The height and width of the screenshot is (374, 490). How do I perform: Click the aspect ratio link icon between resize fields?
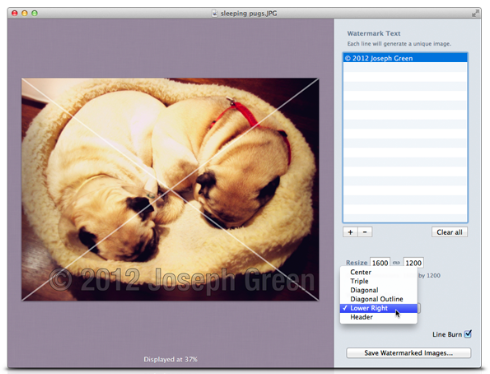click(396, 263)
